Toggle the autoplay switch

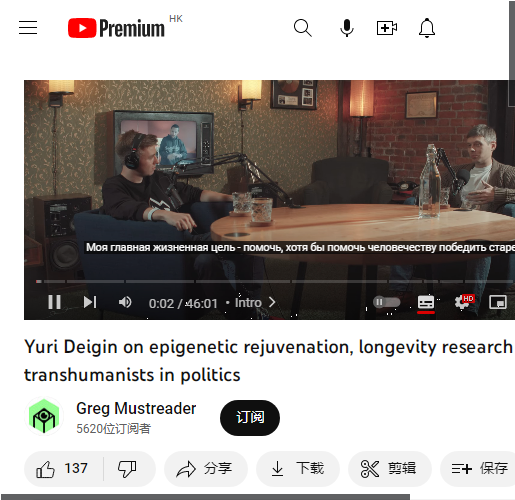click(x=386, y=302)
